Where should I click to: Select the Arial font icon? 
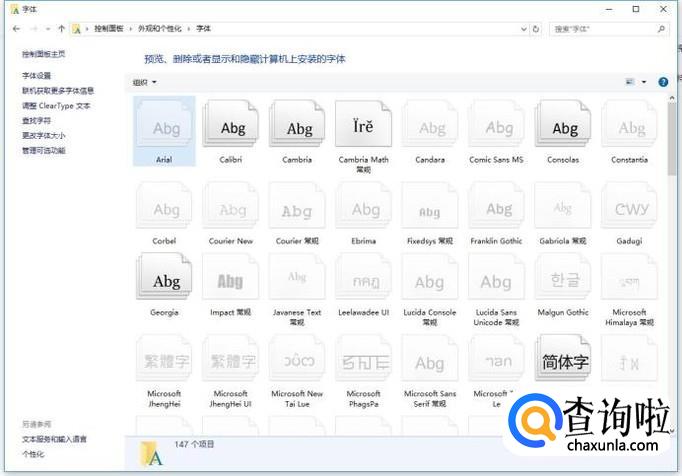[164, 124]
